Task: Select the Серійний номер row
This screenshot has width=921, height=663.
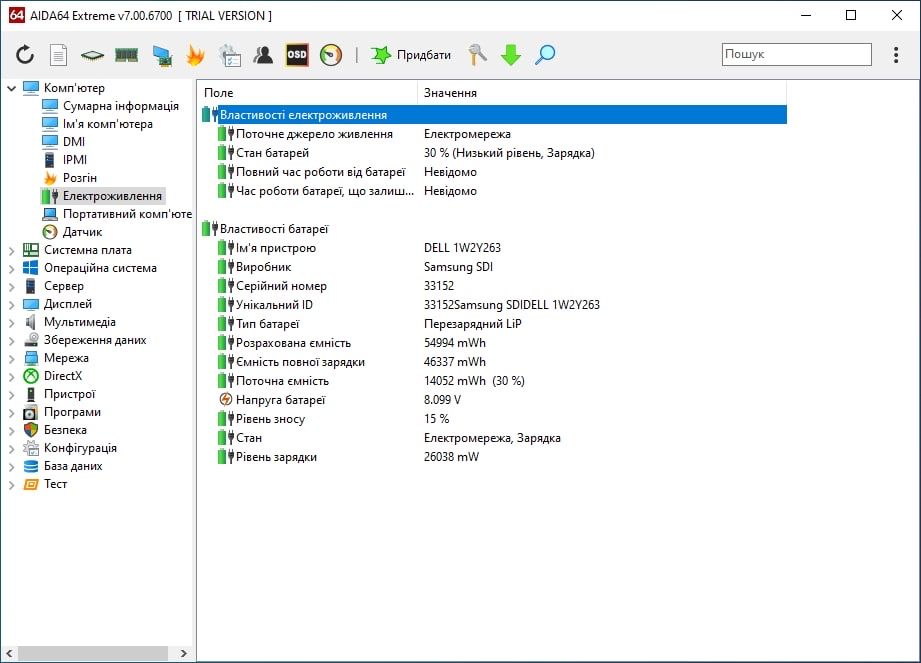Action: click(x=494, y=286)
